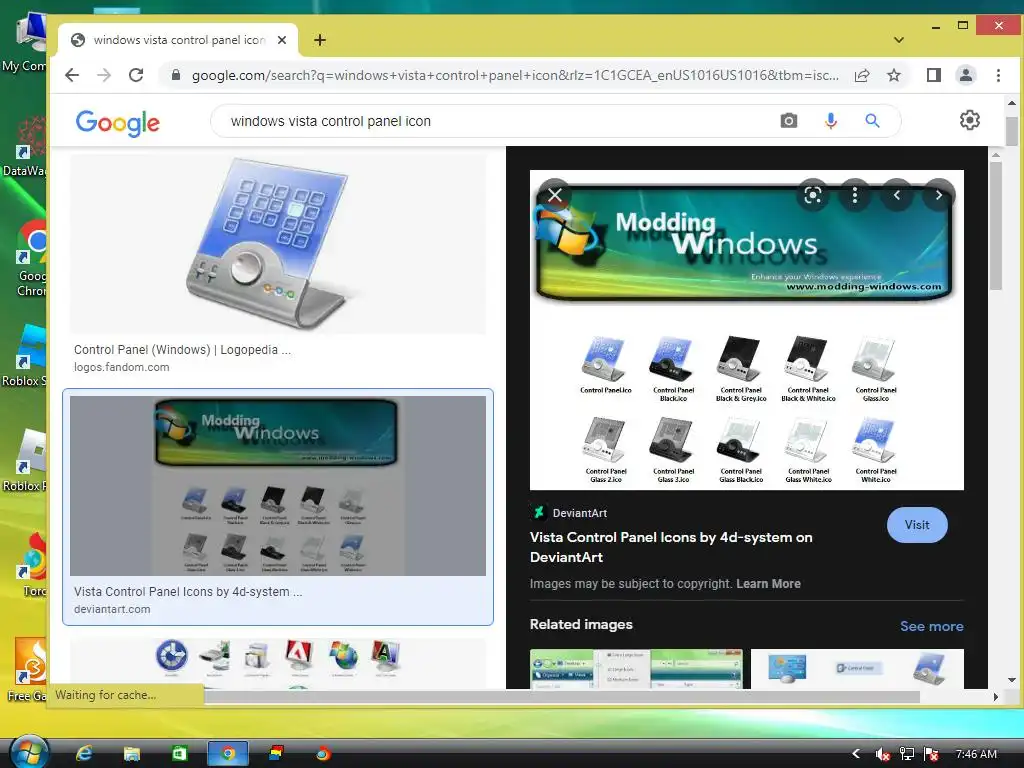Open site info padlock icon
The width and height of the screenshot is (1024, 768).
(x=176, y=75)
